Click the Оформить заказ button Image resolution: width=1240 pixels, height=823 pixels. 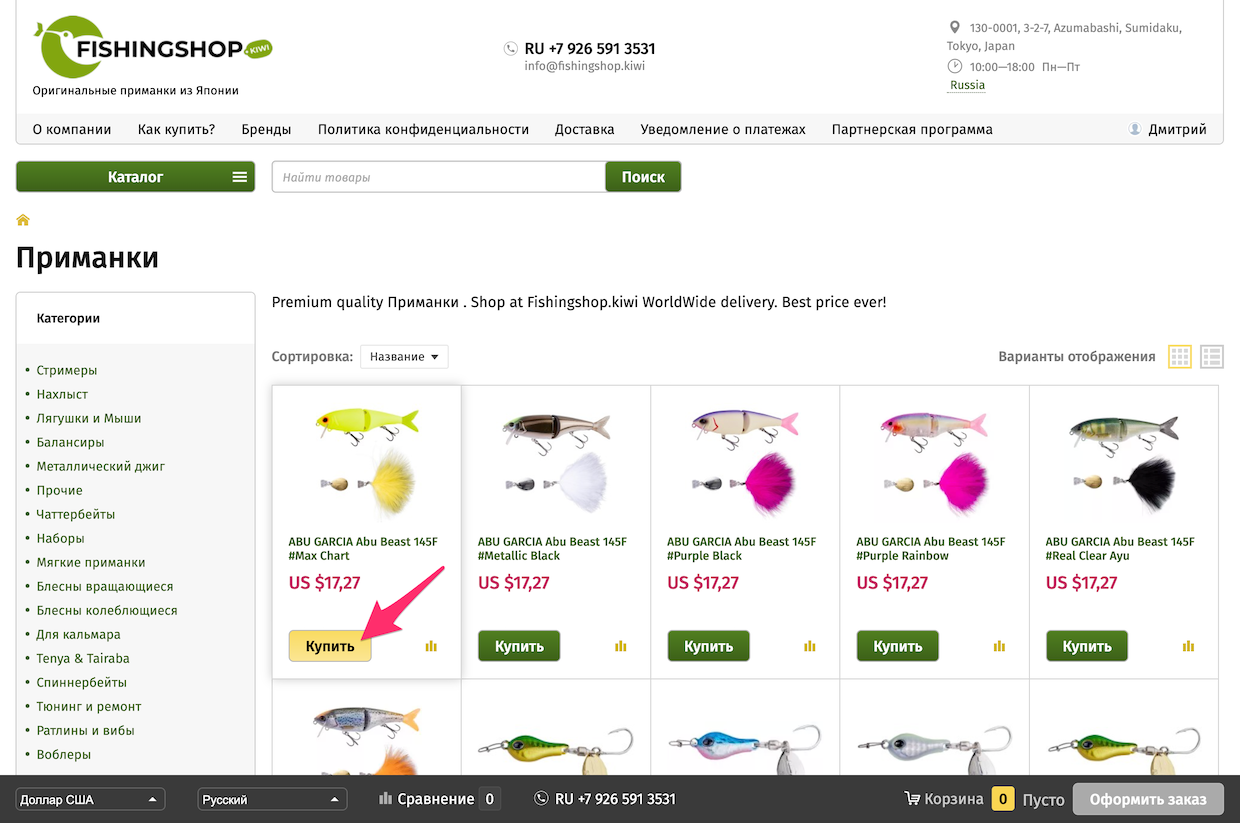pyautogui.click(x=1148, y=799)
